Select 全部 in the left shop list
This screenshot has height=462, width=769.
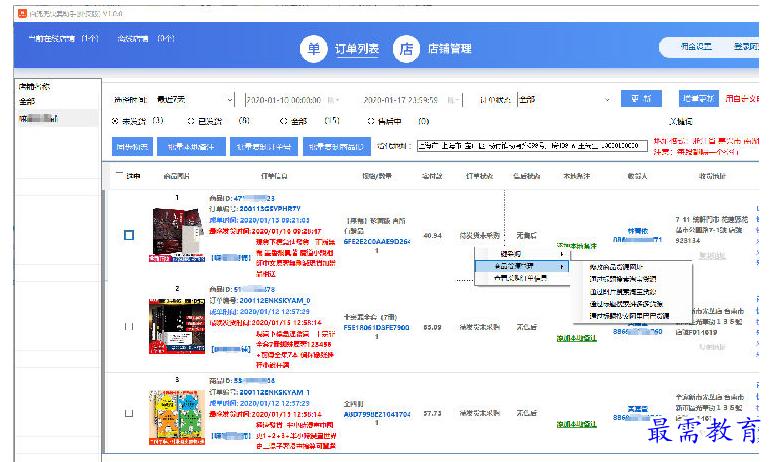click(27, 101)
